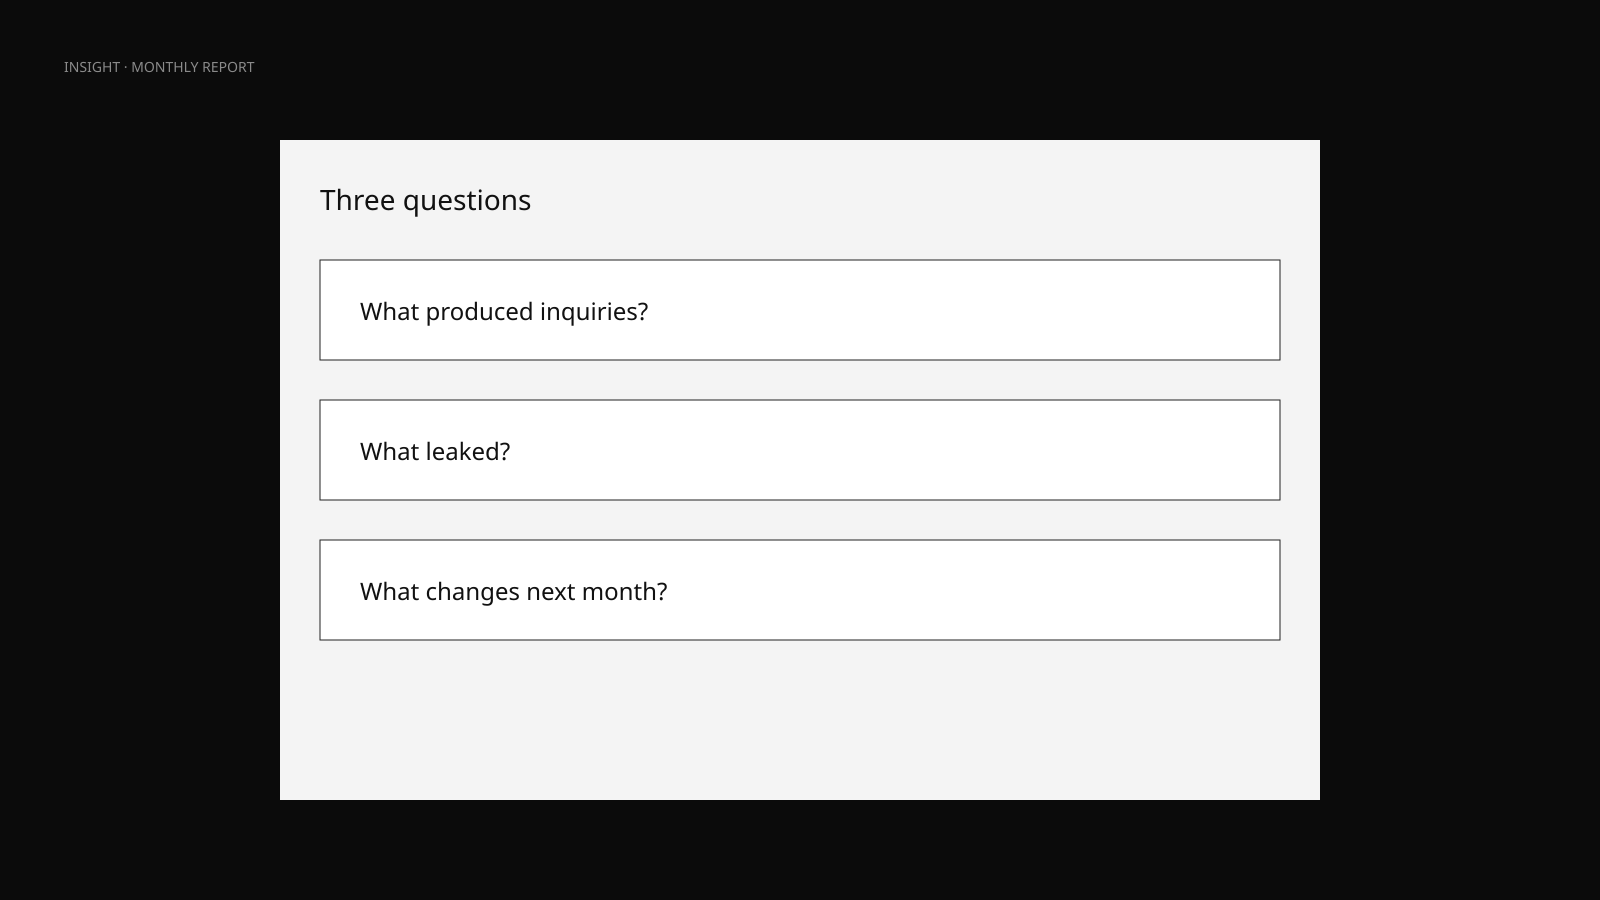1600x900 pixels.
Task: Select the "What leaked?" box
Action: 800,450
